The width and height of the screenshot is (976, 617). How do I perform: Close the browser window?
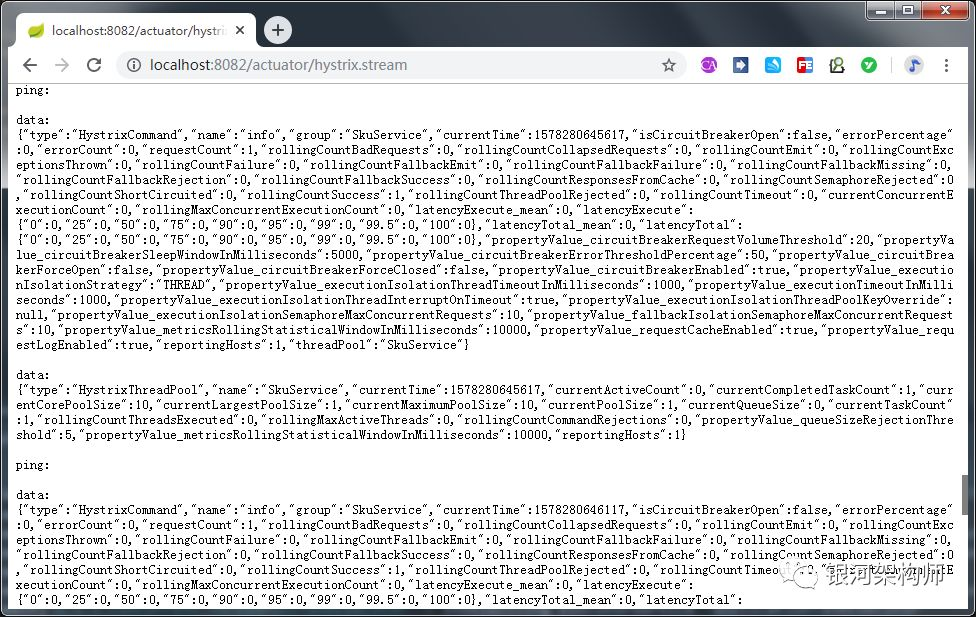[945, 11]
